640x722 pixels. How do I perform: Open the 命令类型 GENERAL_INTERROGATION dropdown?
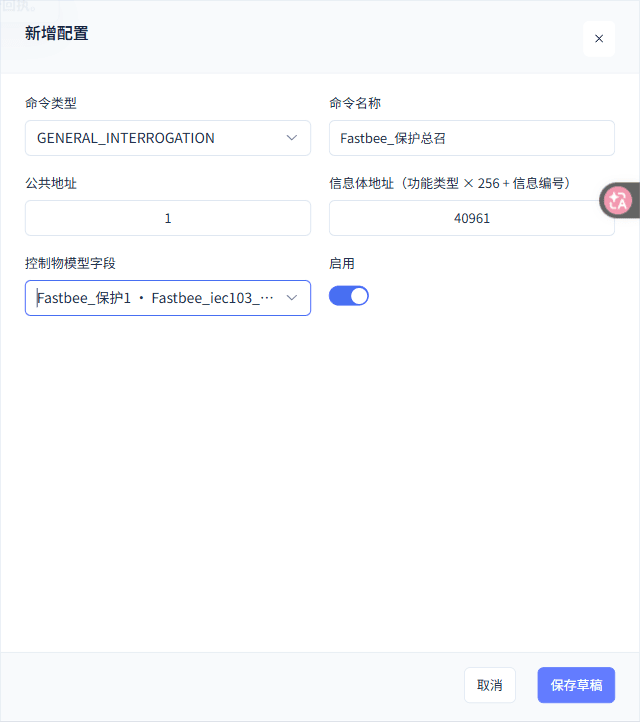point(168,138)
